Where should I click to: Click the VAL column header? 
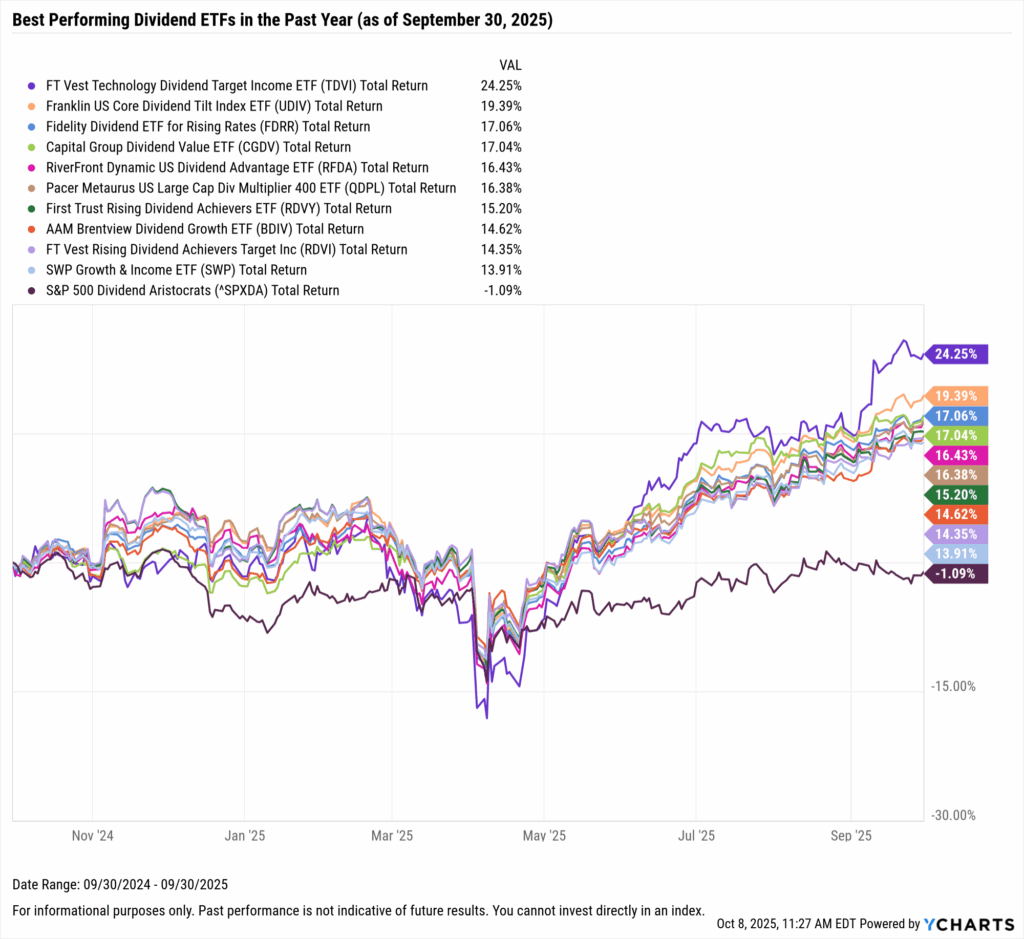[510, 65]
